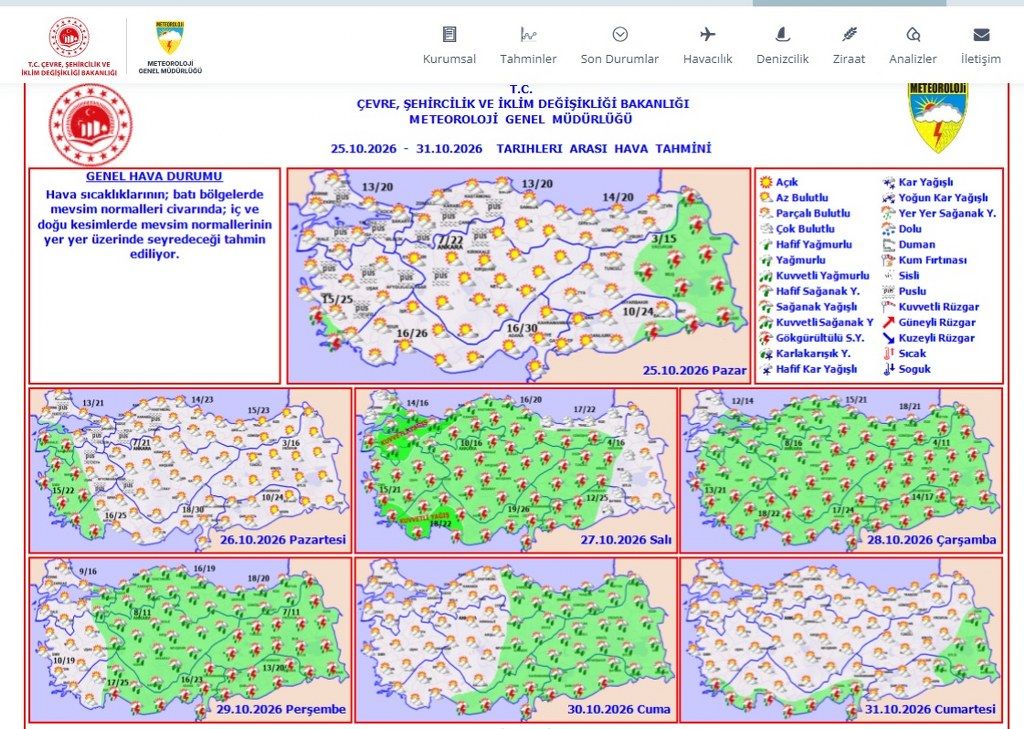Click the Çok Bulutlu legend label
Screen dimensions: 1024x729
[x=805, y=229]
